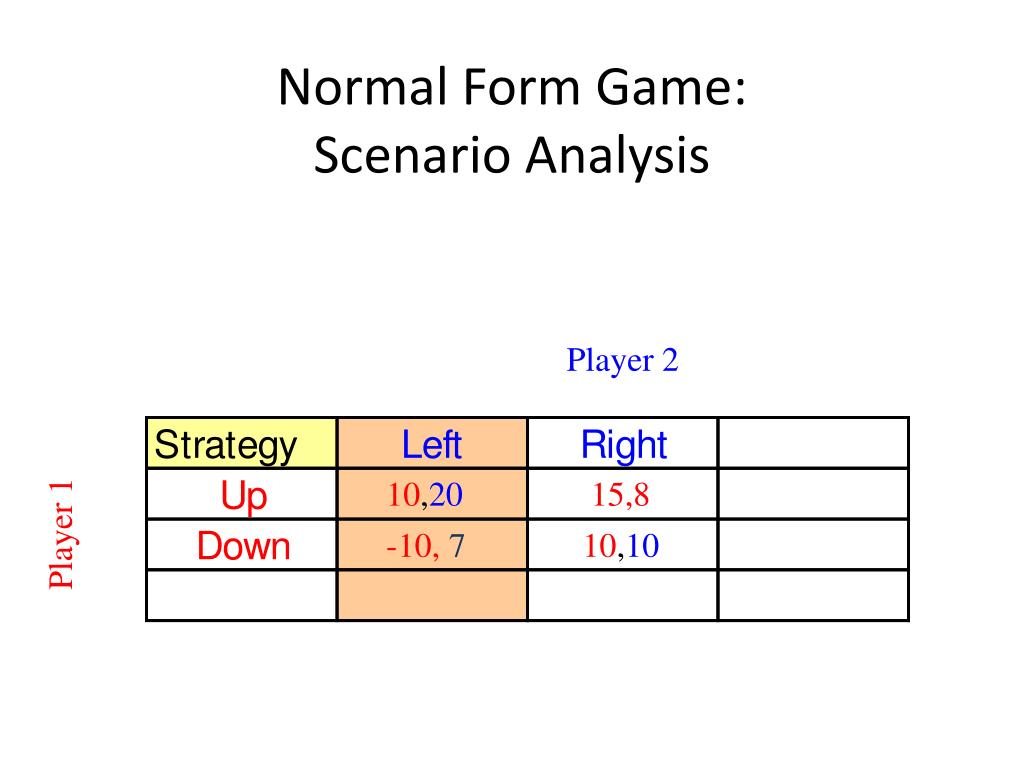Click the empty cell below Down
Viewport: 1024px width, 768px height.
[x=242, y=595]
